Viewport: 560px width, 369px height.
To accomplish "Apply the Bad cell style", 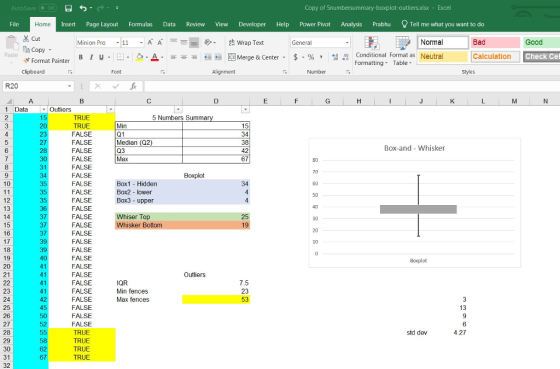I will click(x=495, y=42).
